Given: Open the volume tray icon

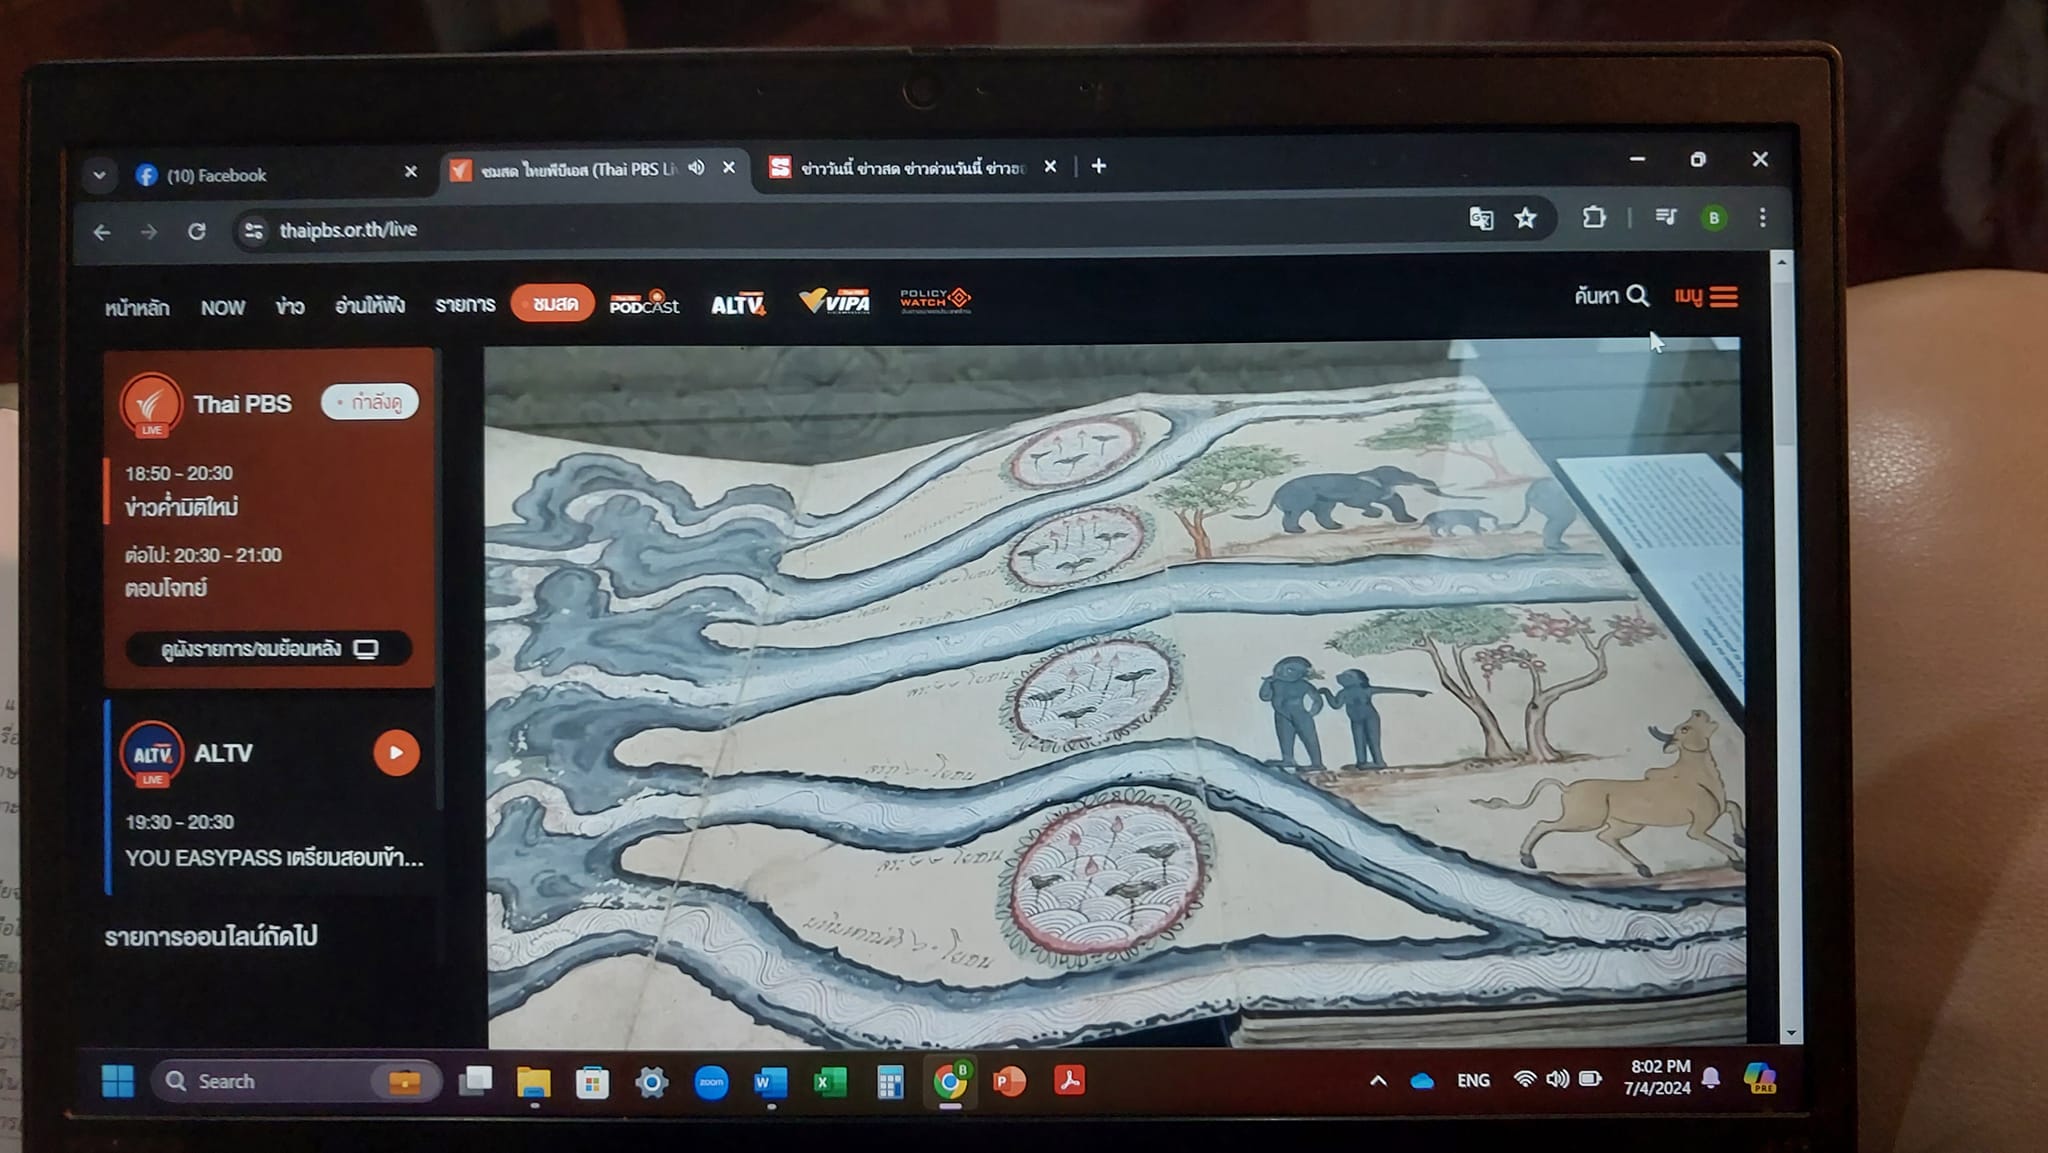Looking at the screenshot, I should pyautogui.click(x=1557, y=1079).
